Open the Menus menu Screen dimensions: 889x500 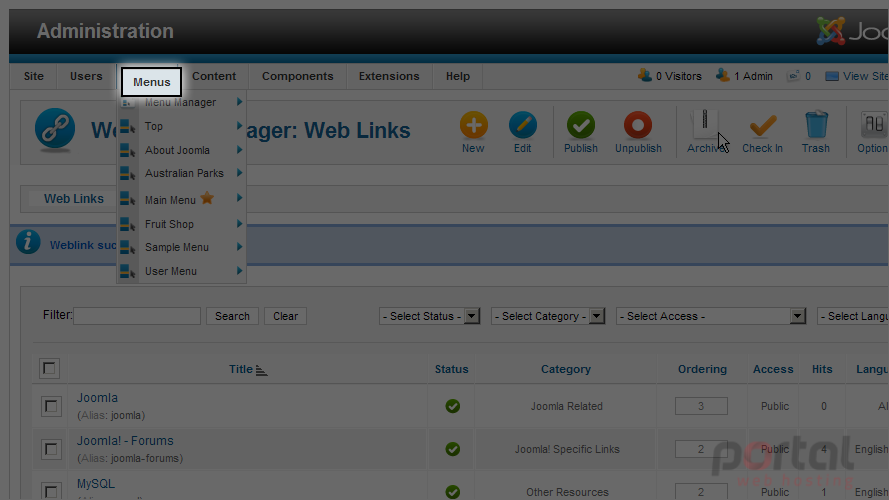click(x=151, y=82)
